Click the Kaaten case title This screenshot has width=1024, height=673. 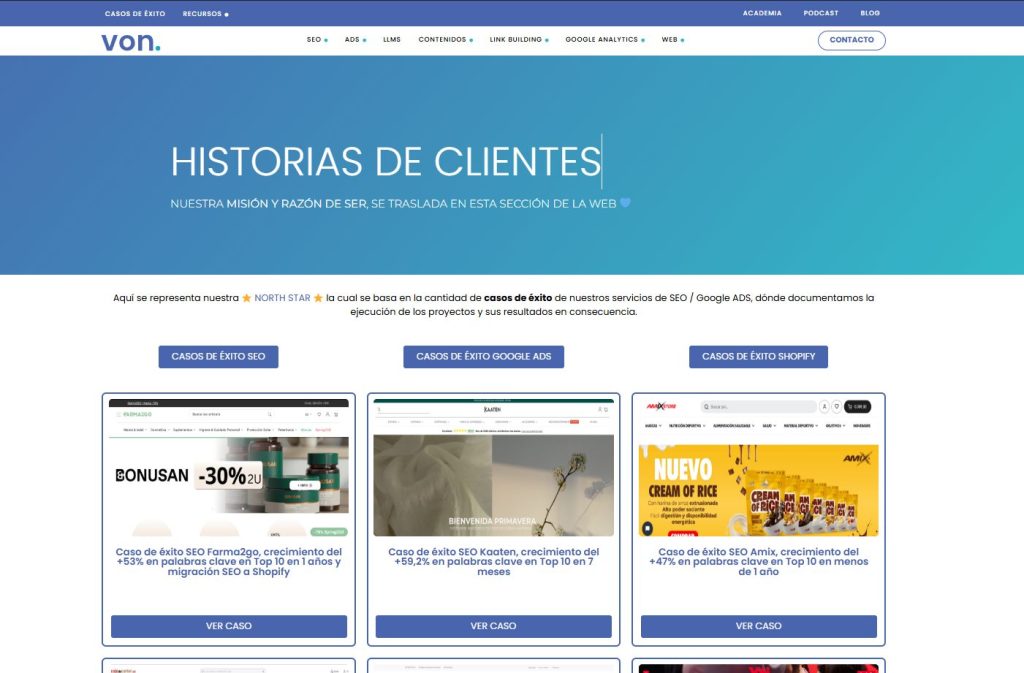coord(493,562)
